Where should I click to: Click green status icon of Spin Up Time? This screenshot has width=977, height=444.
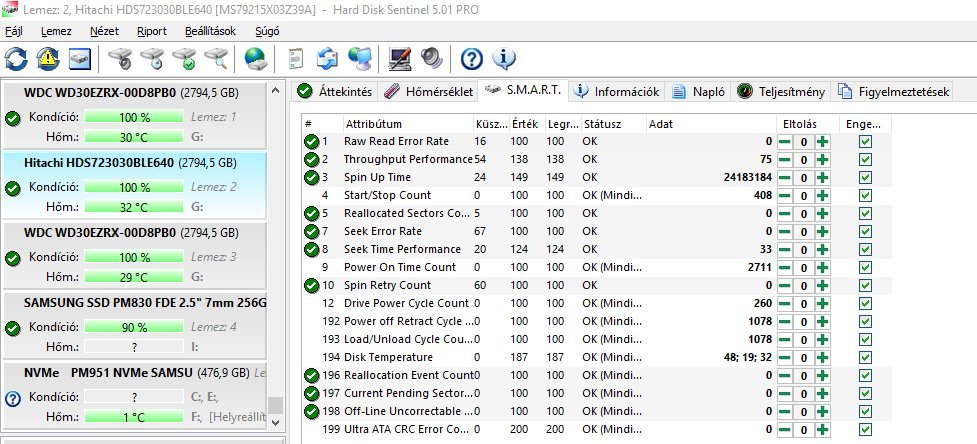(x=312, y=177)
